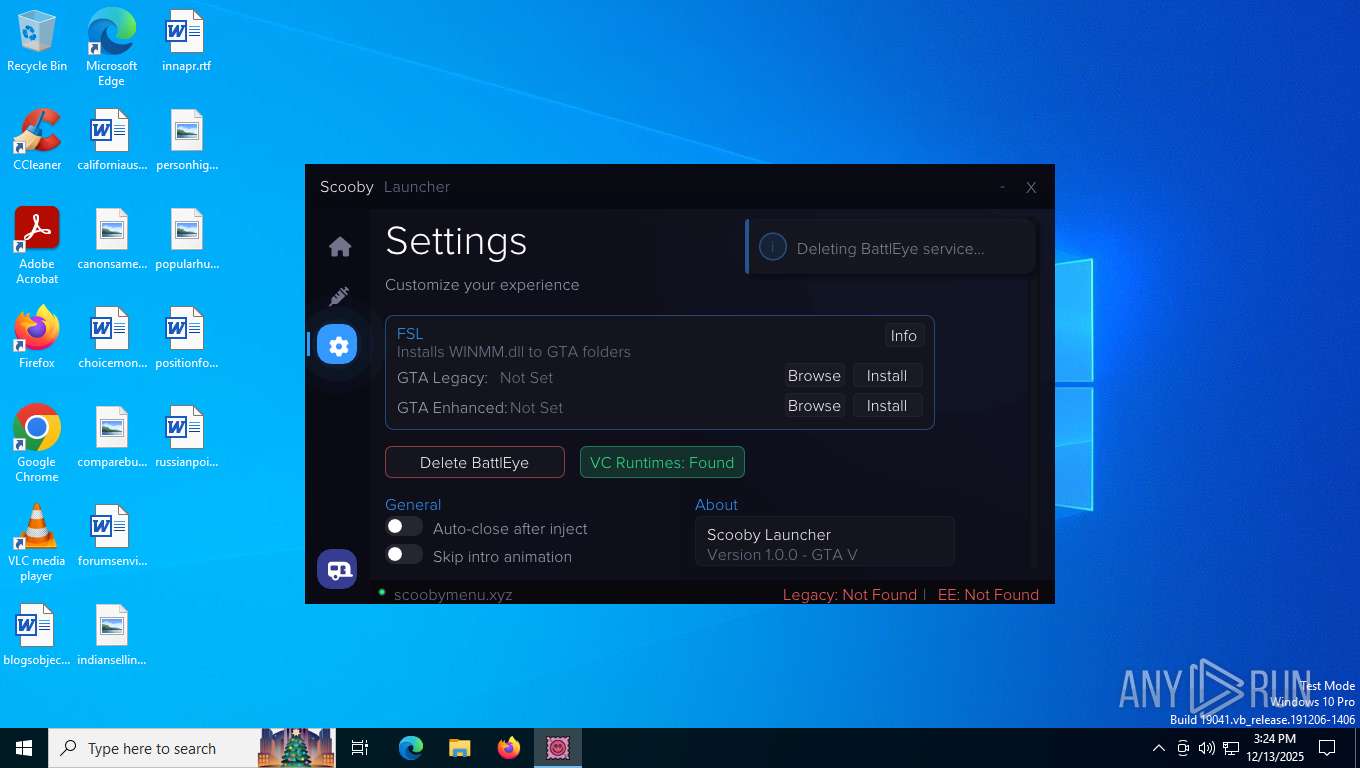1360x768 pixels.
Task: Toggle Skip intro animation switch
Action: click(404, 555)
